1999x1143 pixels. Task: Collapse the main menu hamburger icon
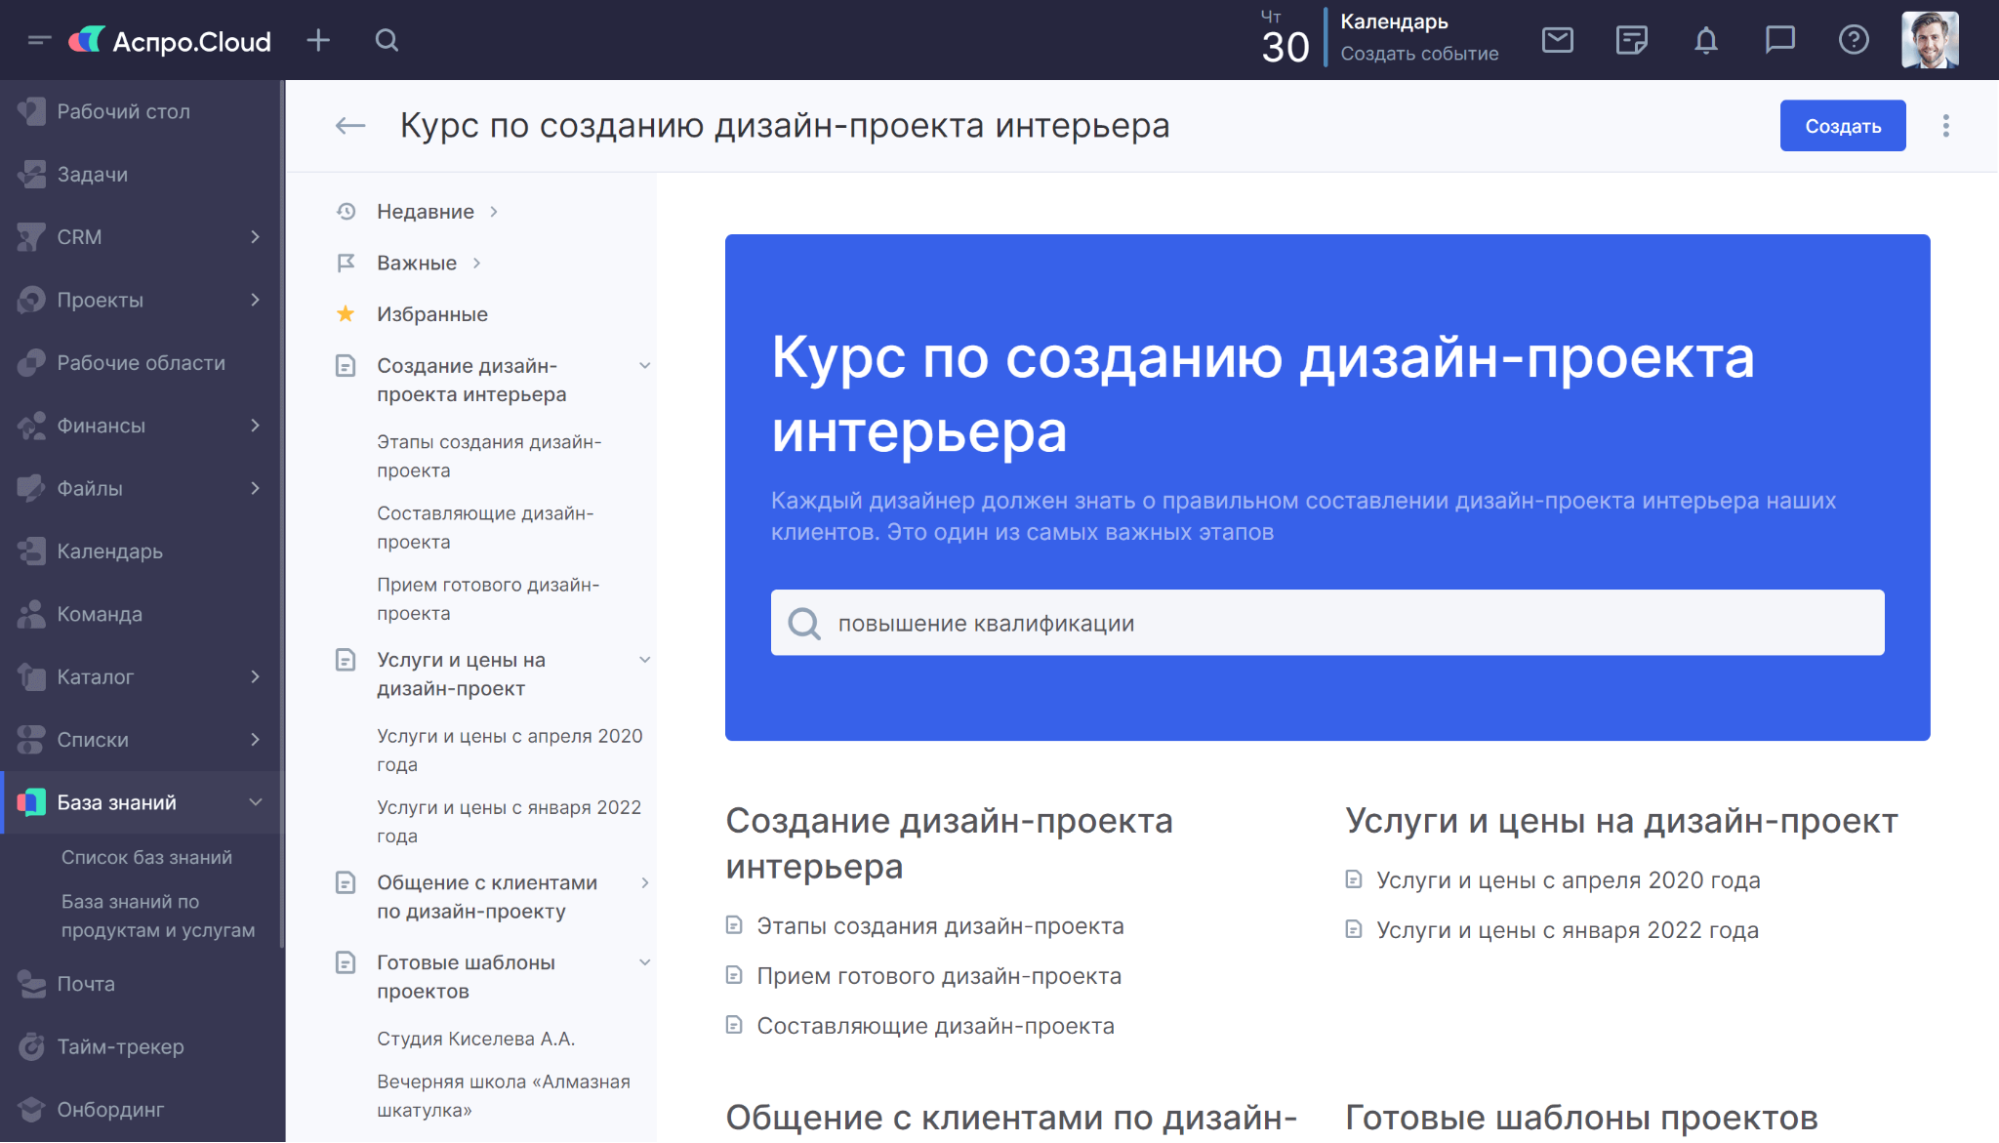pos(39,40)
